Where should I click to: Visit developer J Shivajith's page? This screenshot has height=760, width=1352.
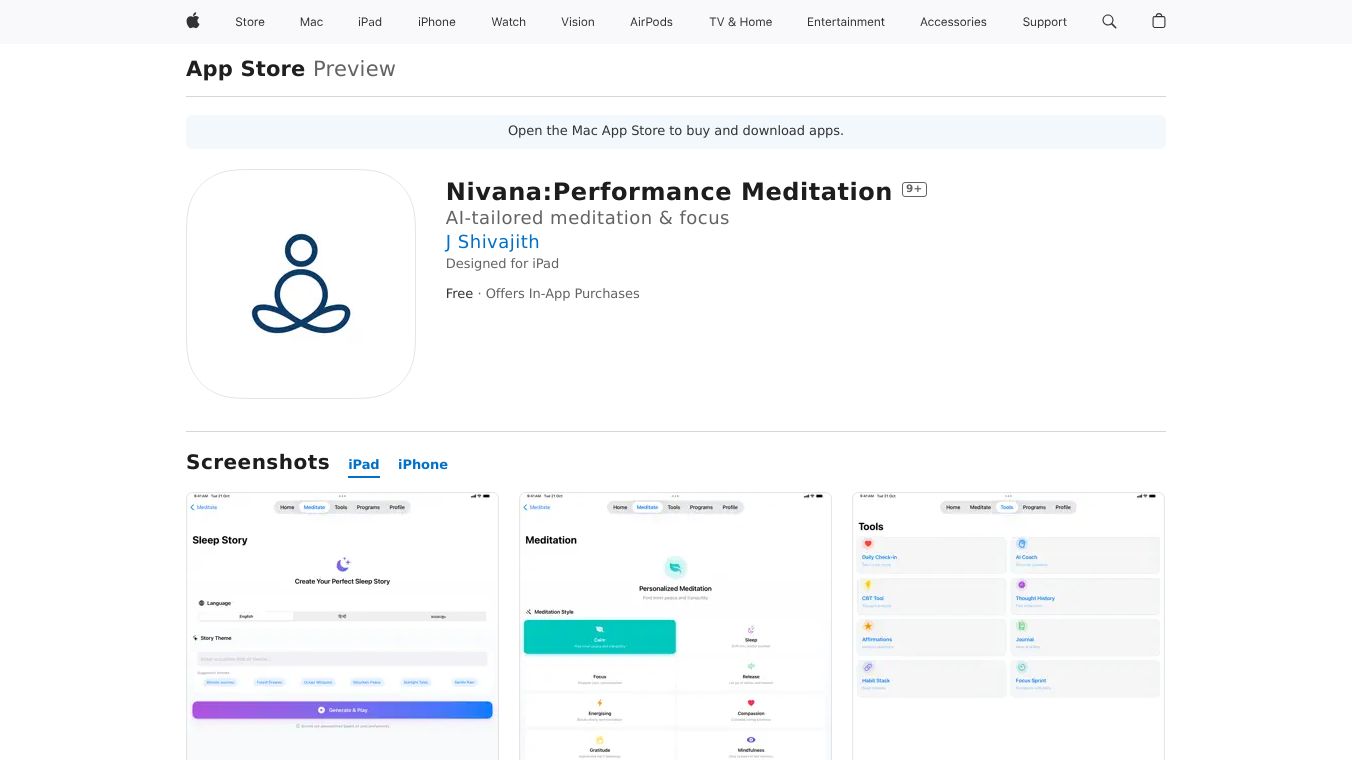click(x=492, y=242)
